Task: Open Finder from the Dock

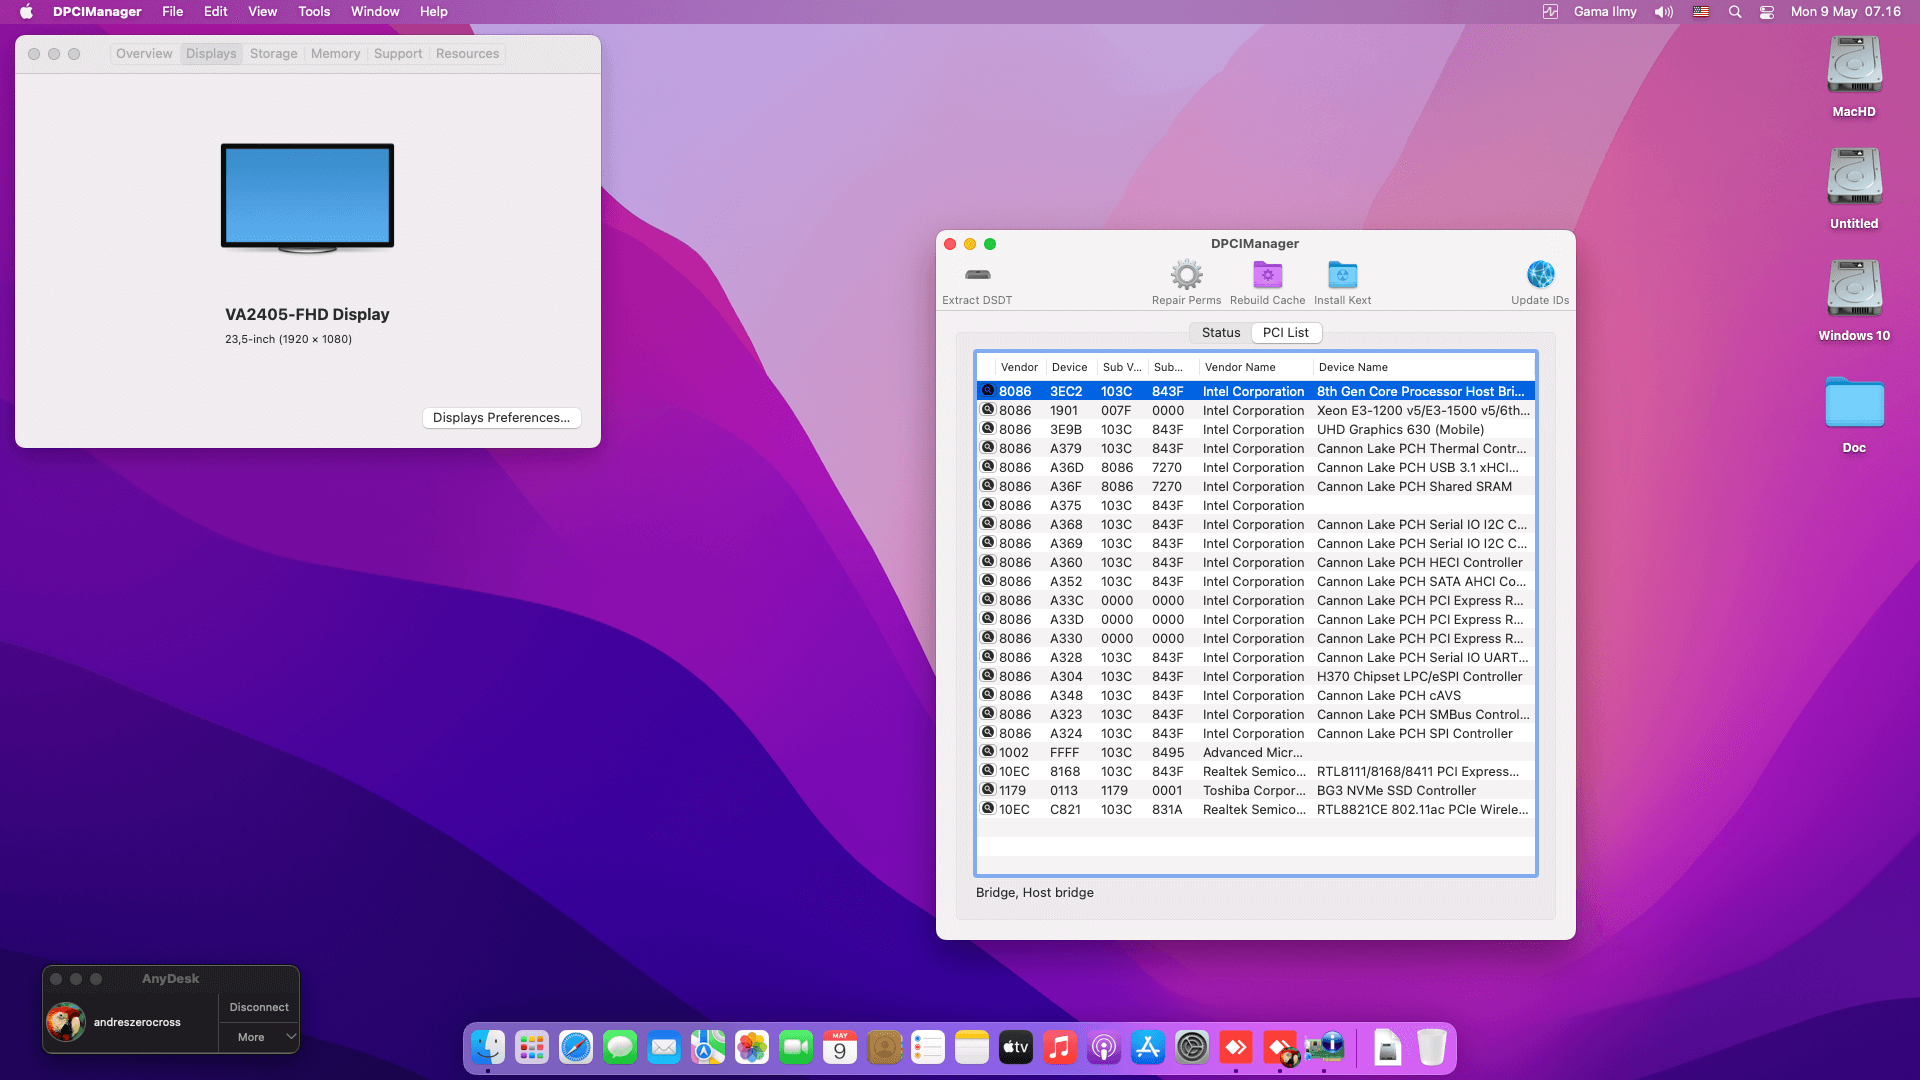Action: [x=488, y=1047]
